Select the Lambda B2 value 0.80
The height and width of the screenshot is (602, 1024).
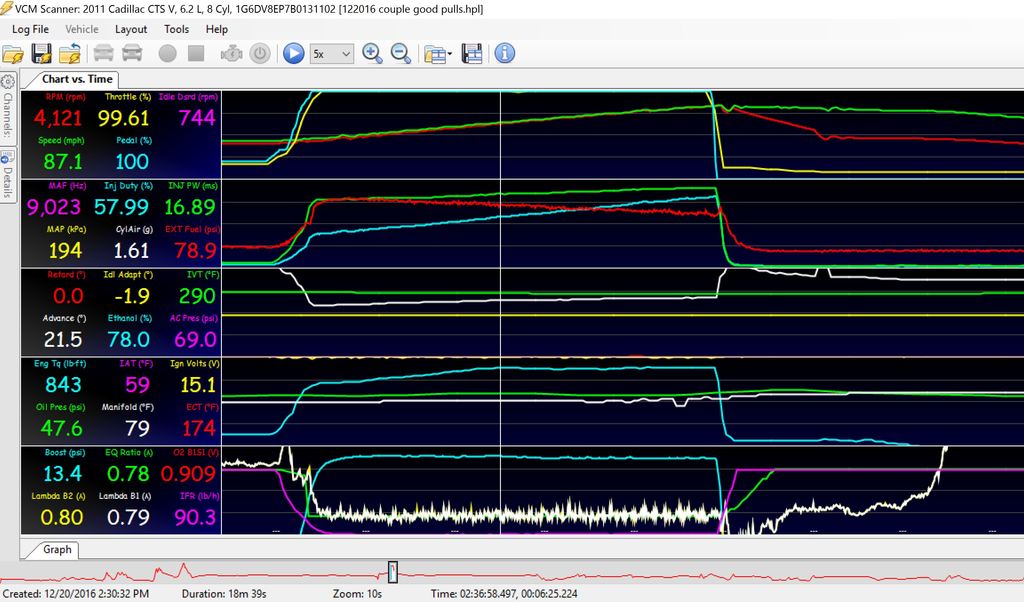61,518
